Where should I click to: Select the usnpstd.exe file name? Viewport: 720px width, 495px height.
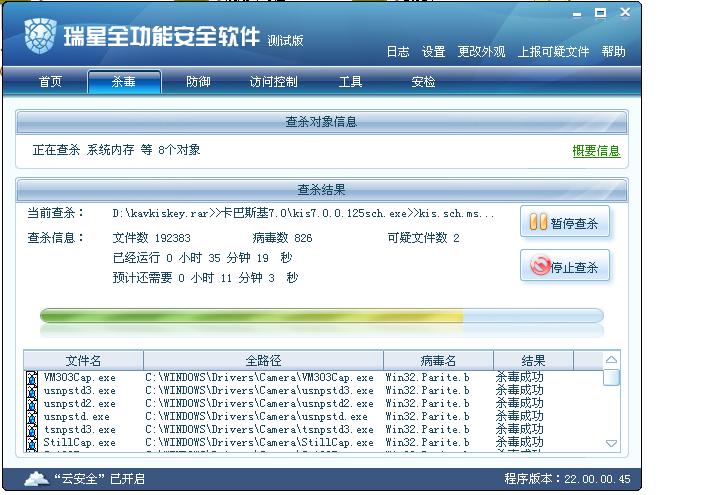point(76,416)
